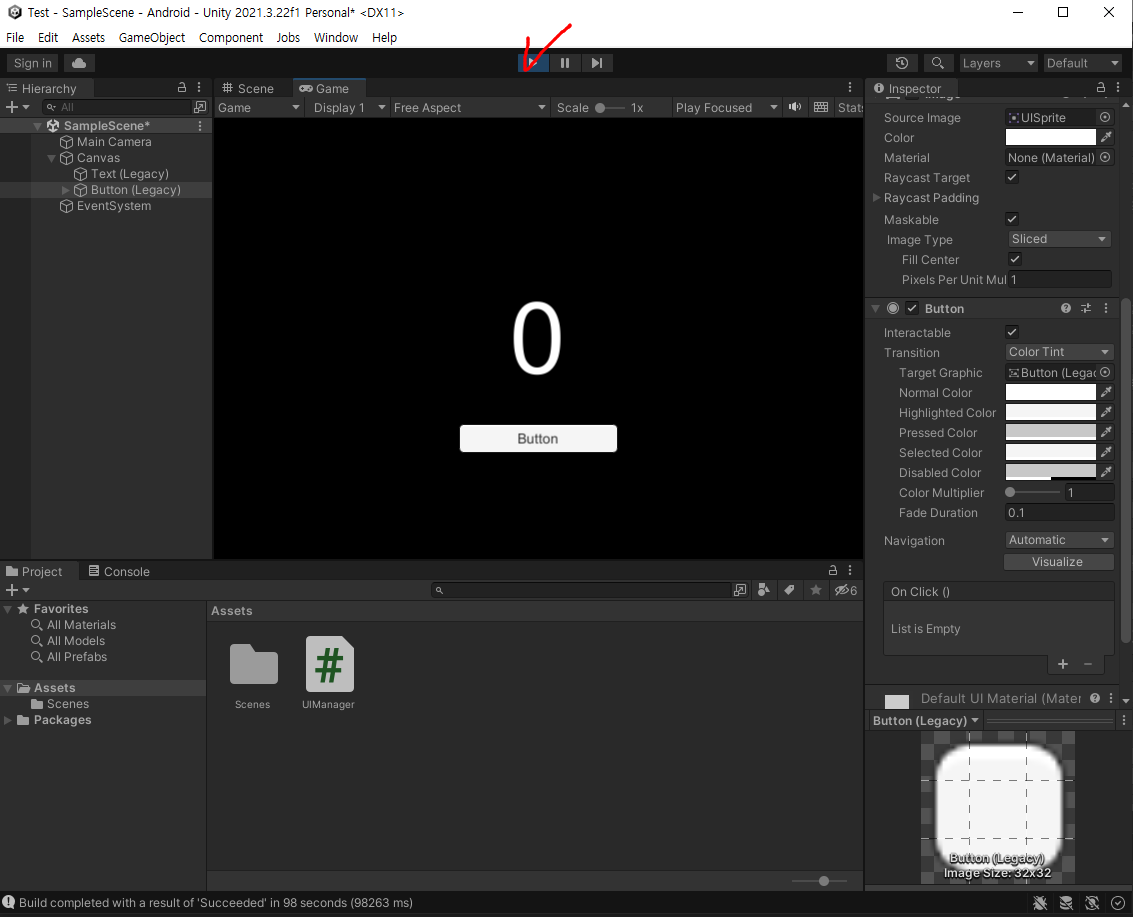The image size is (1133, 917).
Task: Open Source Image object picker
Action: pyautogui.click(x=1105, y=117)
